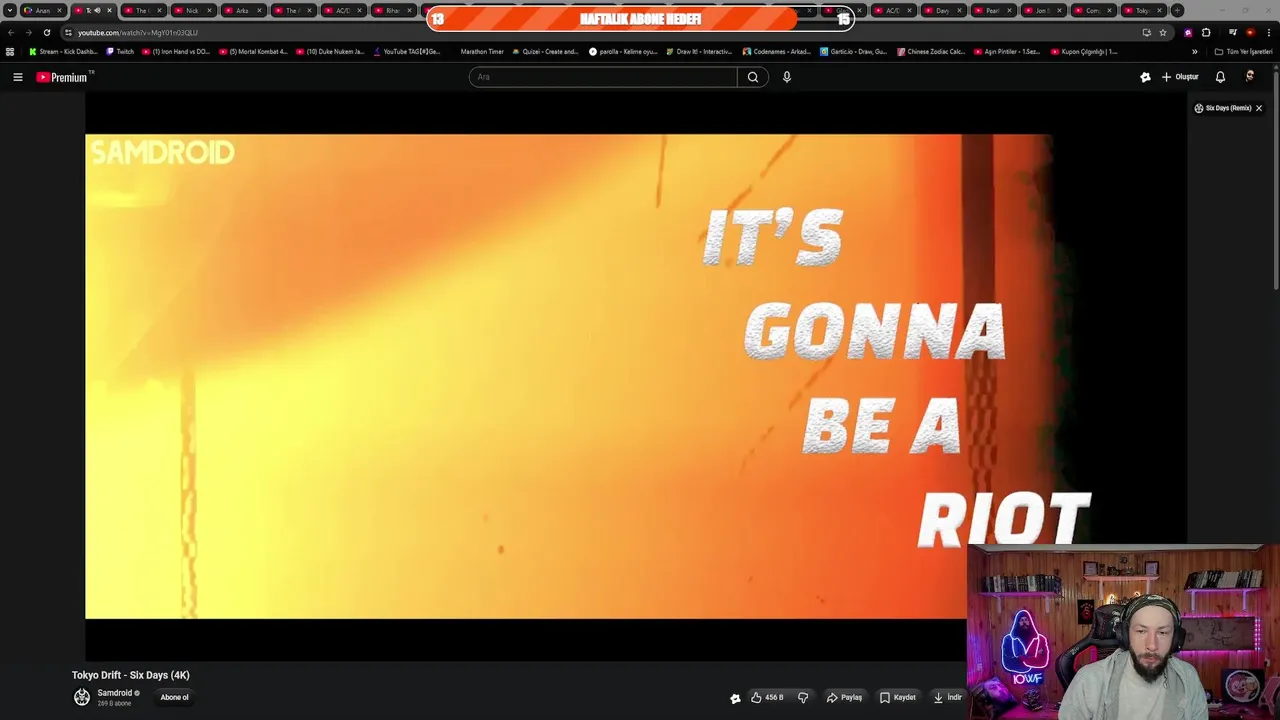
Task: Click the sparkle icon before the like button
Action: pyautogui.click(x=735, y=698)
